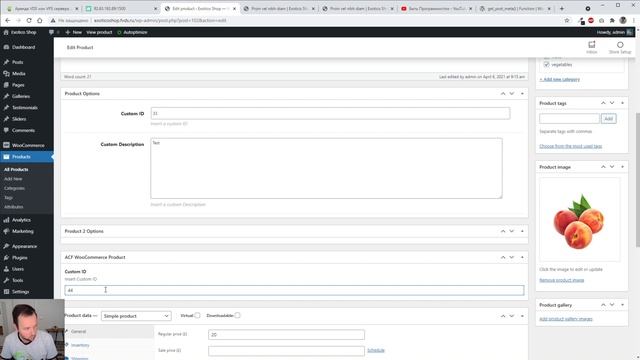Click the browser reload icon
This screenshot has height=360, width=640.
(x=29, y=20)
